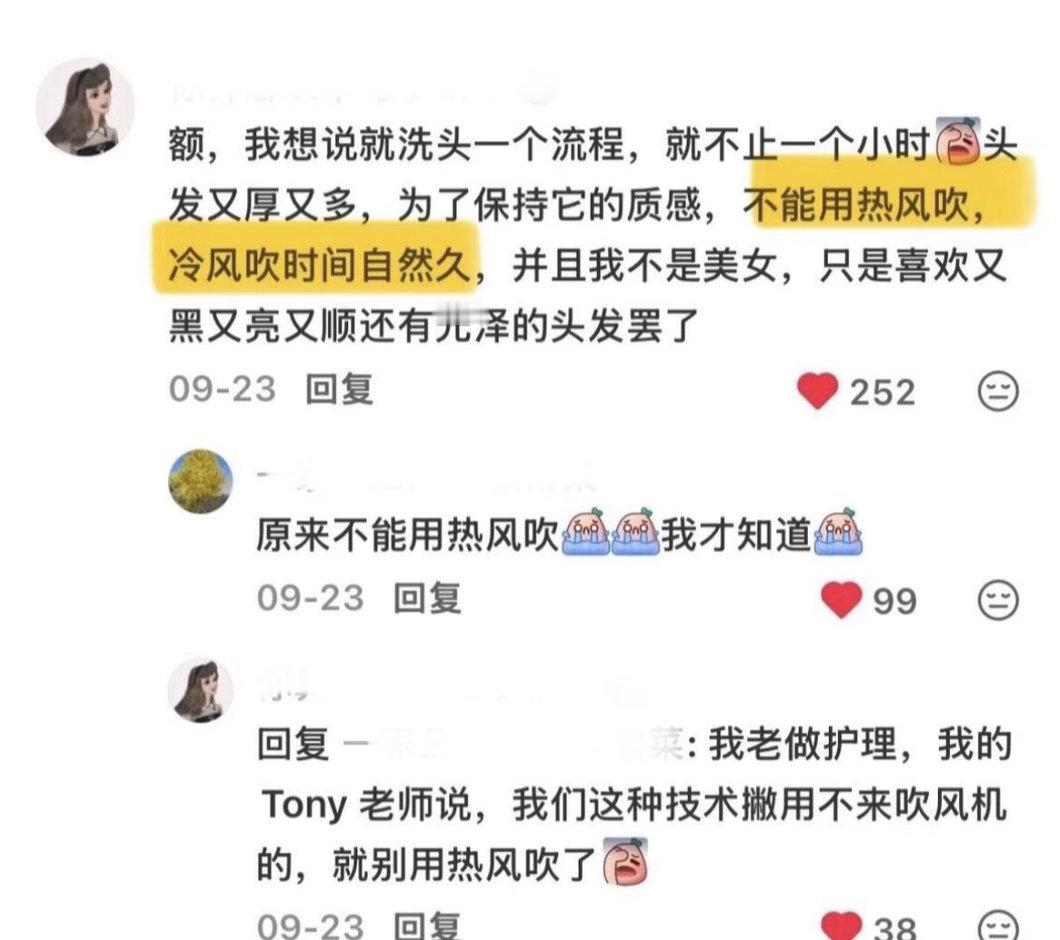Dislike the Tony老师 reply via face icon
Viewport: 1060px width, 940px height.
[x=998, y=925]
